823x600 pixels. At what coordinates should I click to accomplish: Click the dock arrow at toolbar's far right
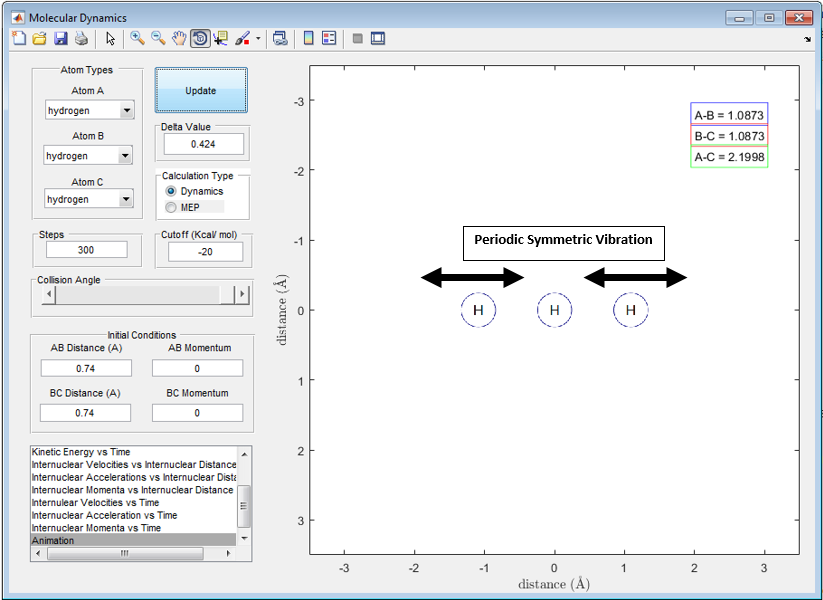807,39
